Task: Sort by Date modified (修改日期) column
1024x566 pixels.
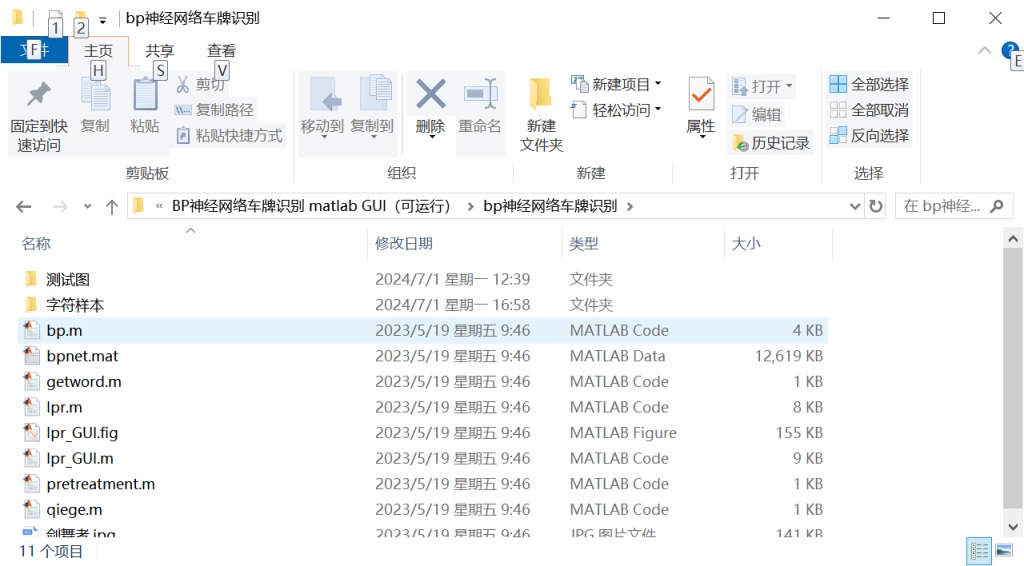Action: [x=404, y=244]
